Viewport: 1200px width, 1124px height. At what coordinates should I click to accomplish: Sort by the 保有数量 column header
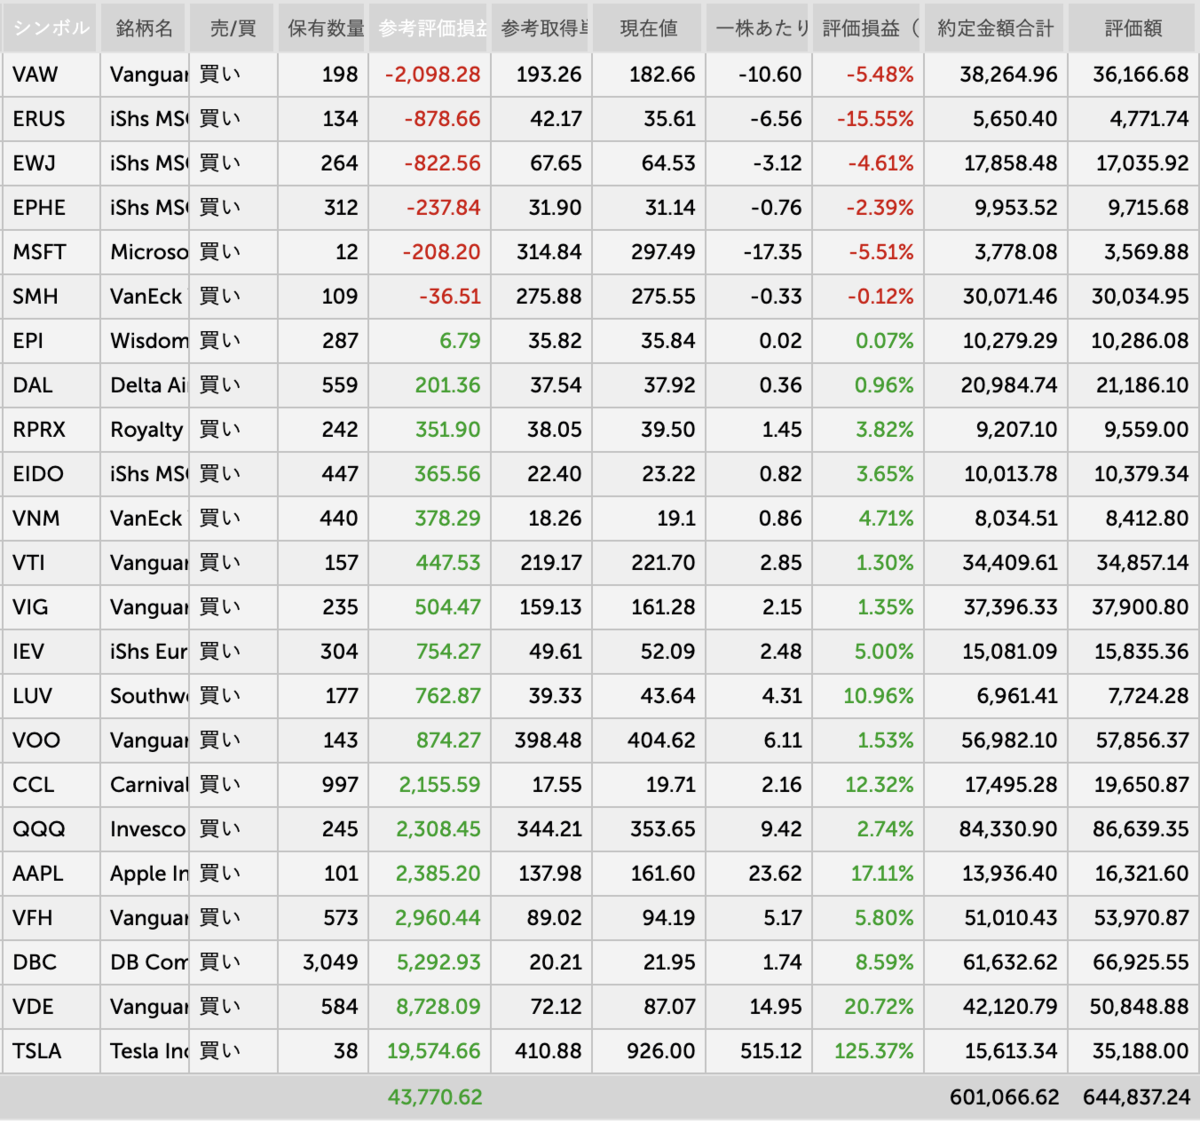[x=324, y=28]
